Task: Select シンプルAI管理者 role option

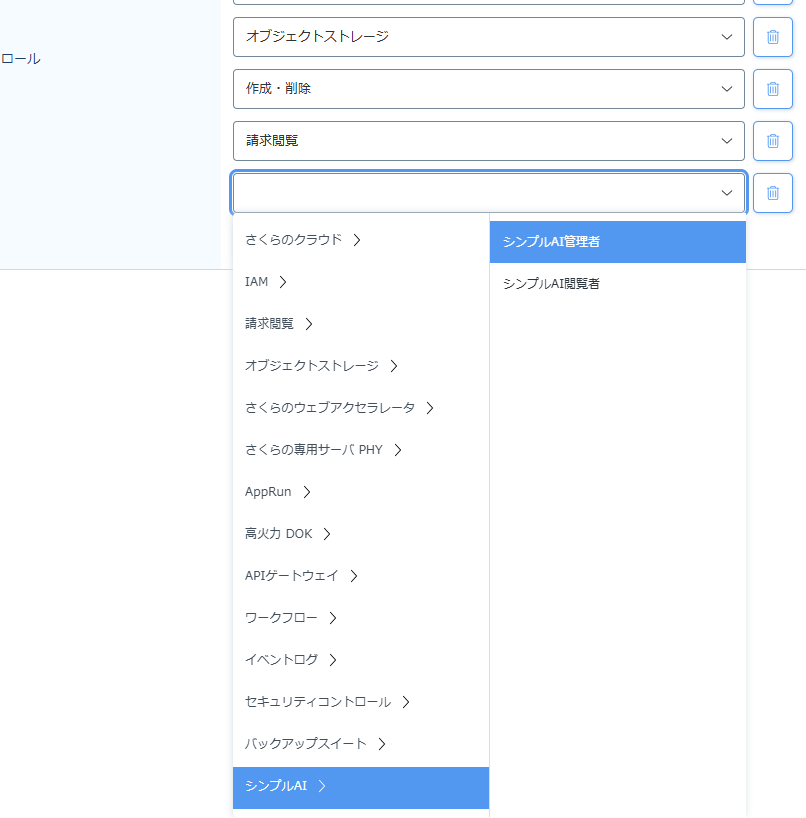Action: pos(617,242)
